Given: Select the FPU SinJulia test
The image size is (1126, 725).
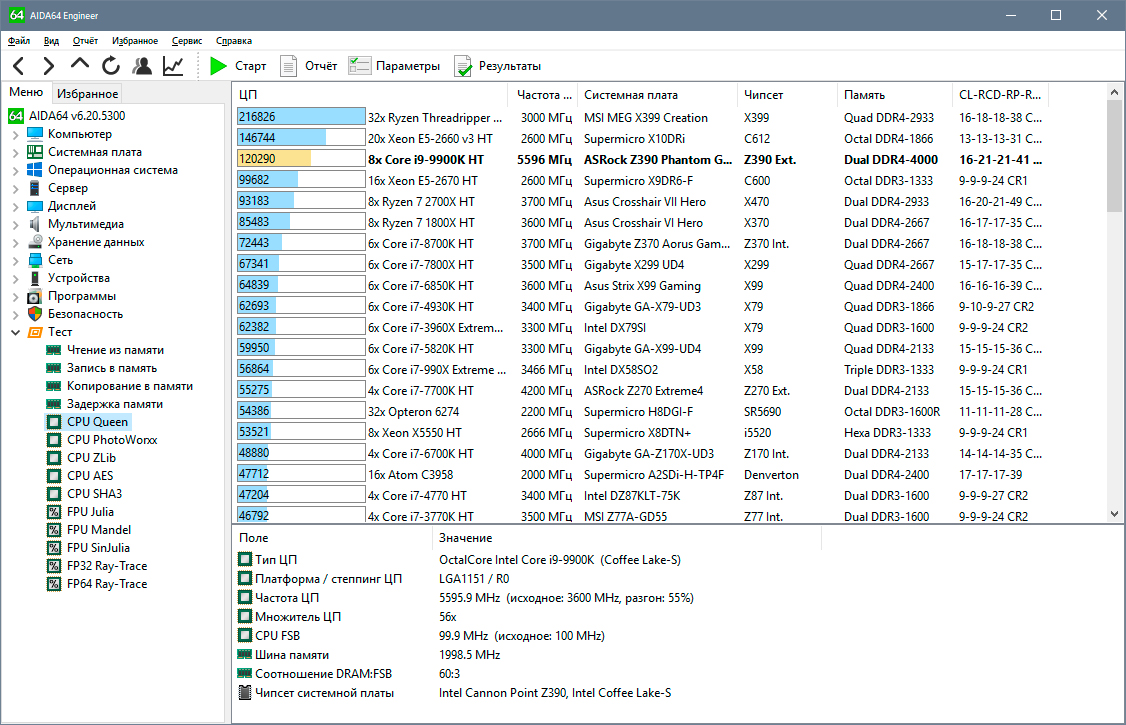Looking at the screenshot, I should pos(88,547).
